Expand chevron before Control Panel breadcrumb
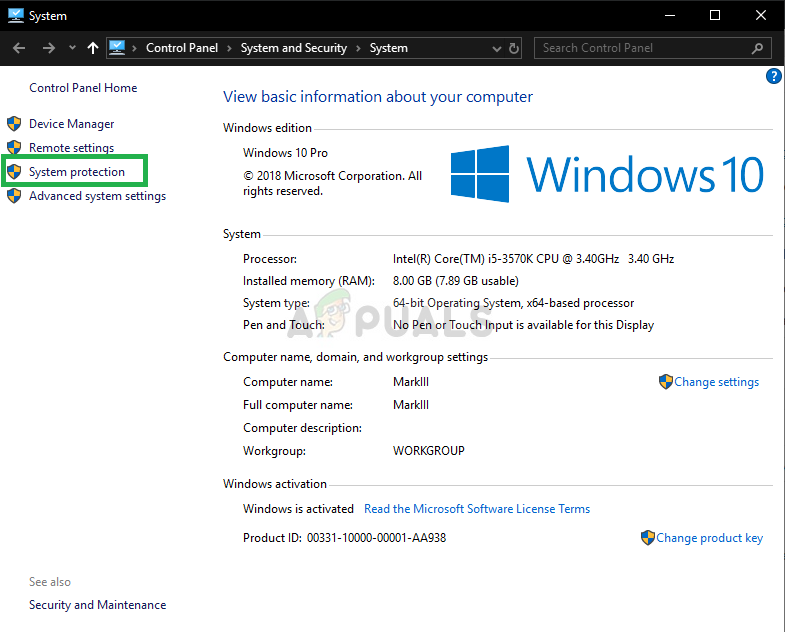 point(134,48)
